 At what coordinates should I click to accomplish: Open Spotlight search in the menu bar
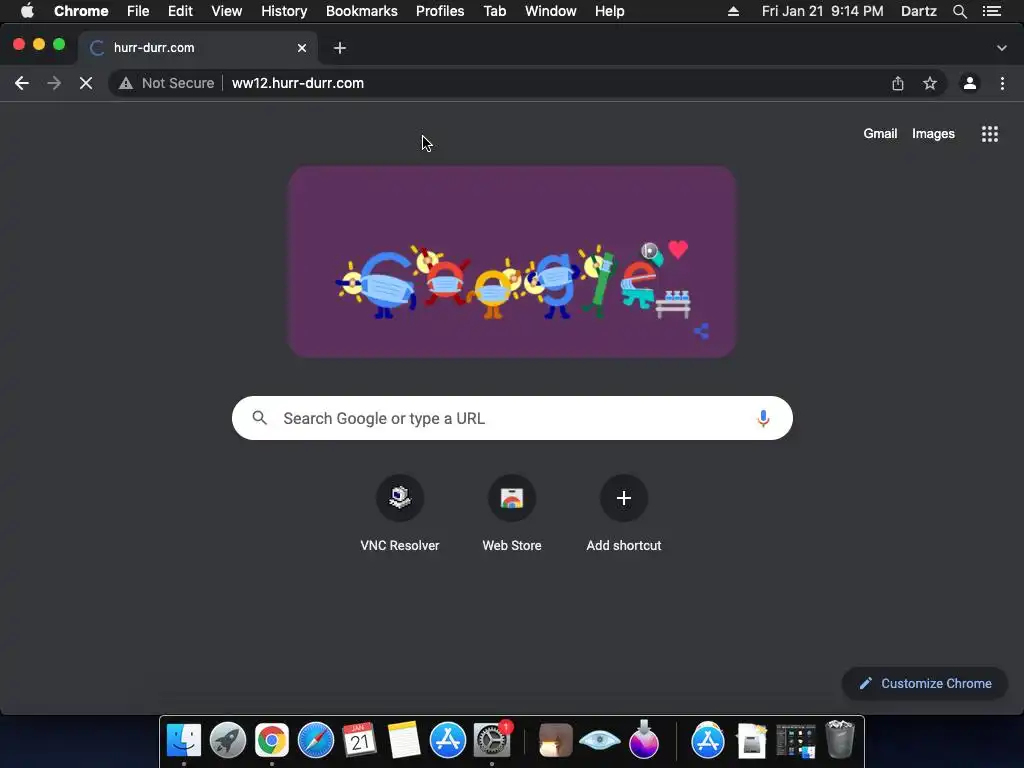coord(959,11)
